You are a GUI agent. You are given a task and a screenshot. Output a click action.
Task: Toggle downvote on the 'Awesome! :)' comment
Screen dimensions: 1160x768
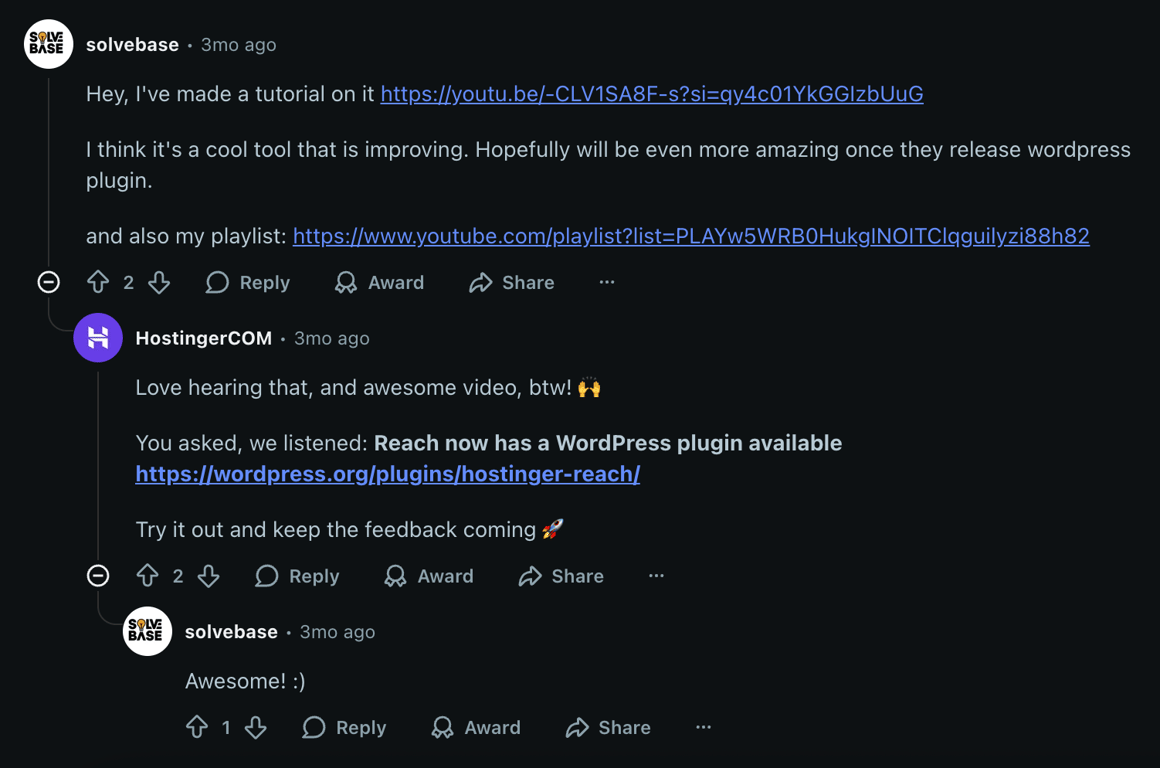tap(256, 728)
